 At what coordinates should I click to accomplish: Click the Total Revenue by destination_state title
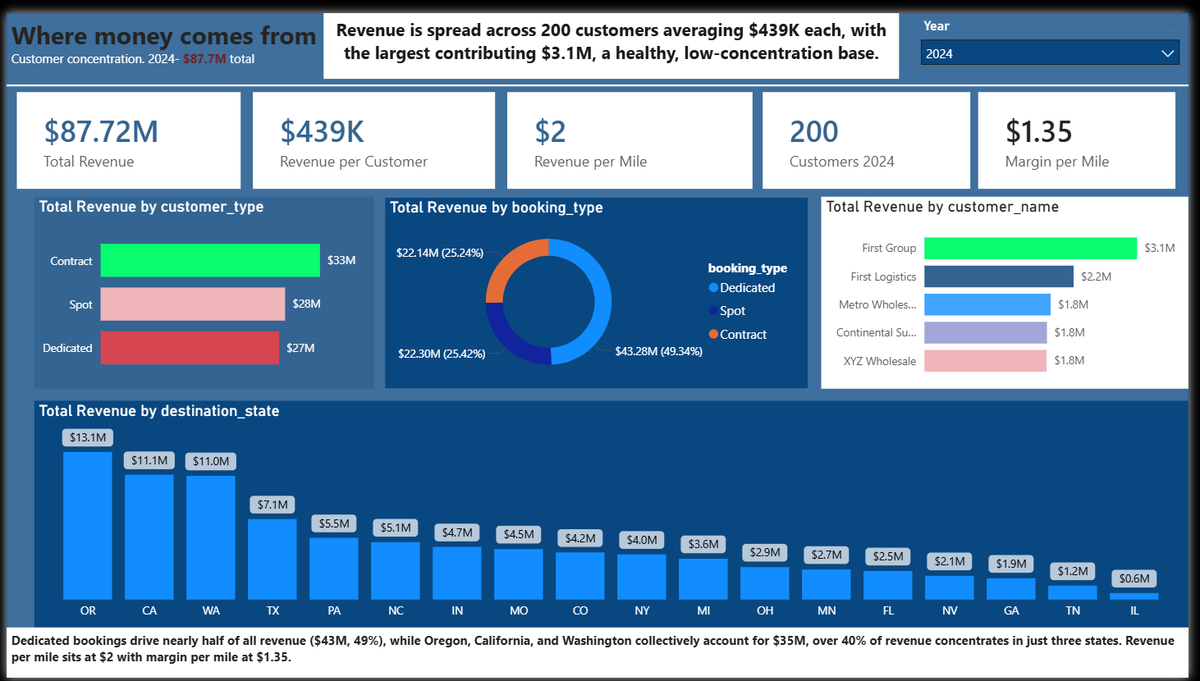159,410
